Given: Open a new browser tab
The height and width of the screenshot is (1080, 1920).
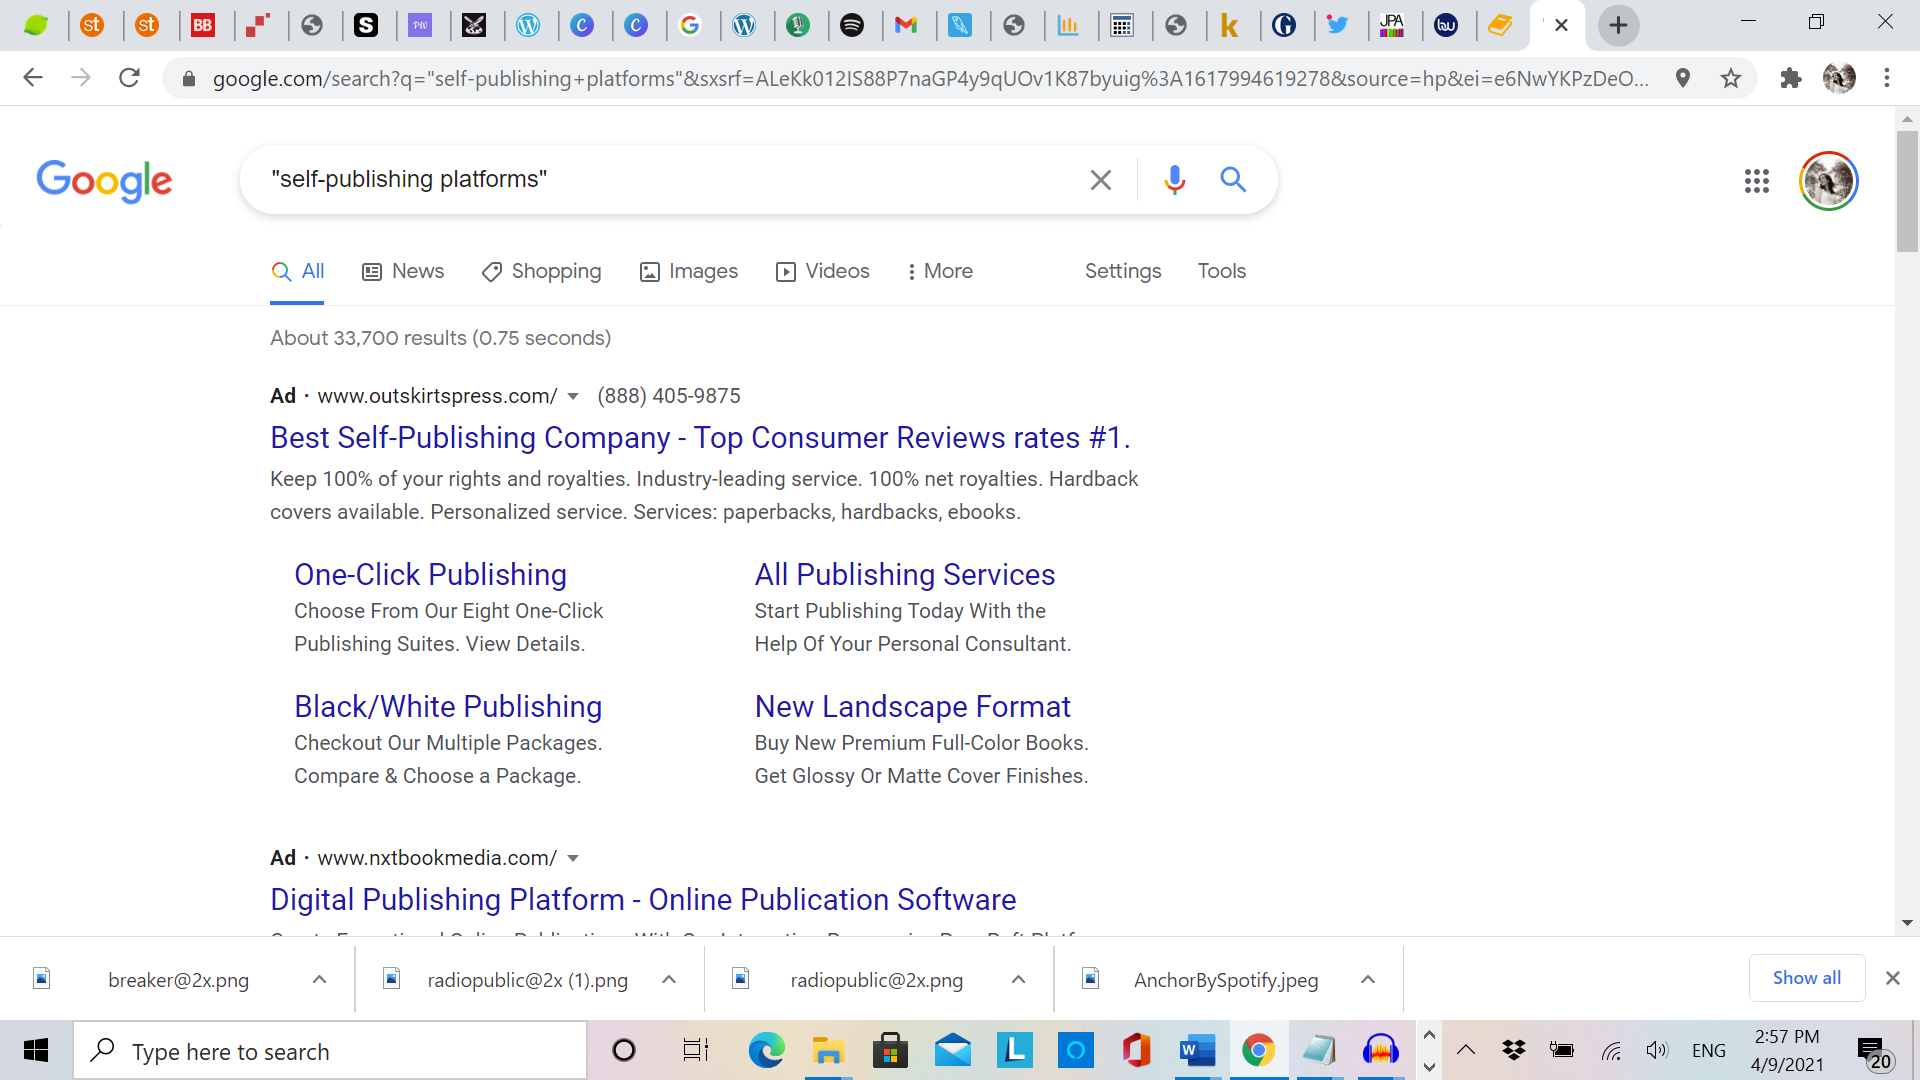Looking at the screenshot, I should click(1618, 25).
